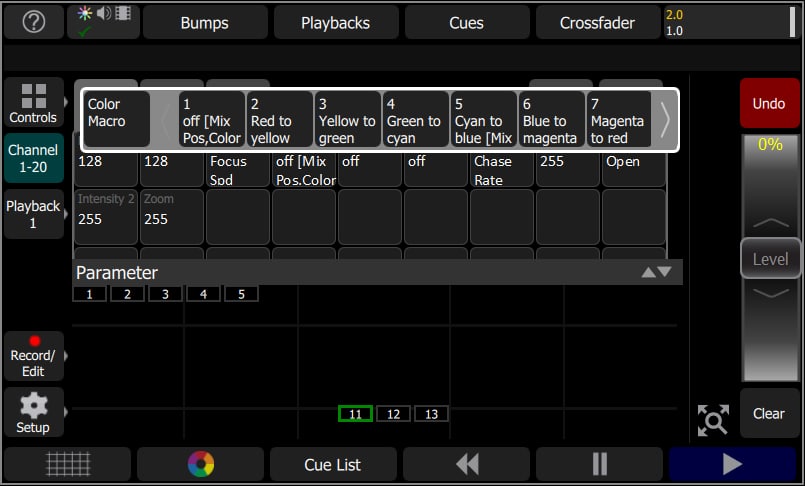Toggle fixture 12 selection
The image size is (805, 486).
pyautogui.click(x=393, y=414)
